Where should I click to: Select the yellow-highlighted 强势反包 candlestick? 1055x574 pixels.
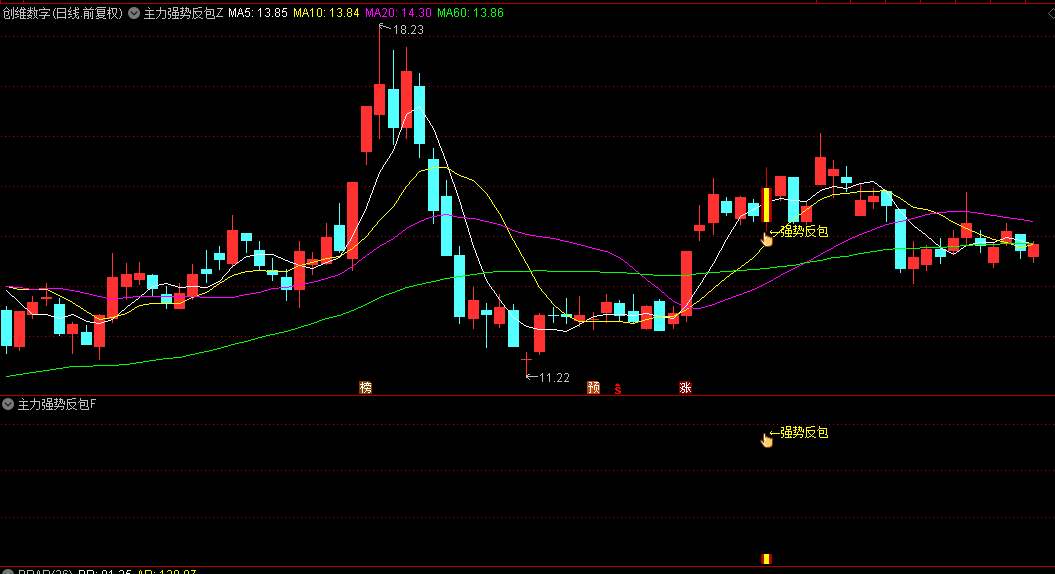766,205
